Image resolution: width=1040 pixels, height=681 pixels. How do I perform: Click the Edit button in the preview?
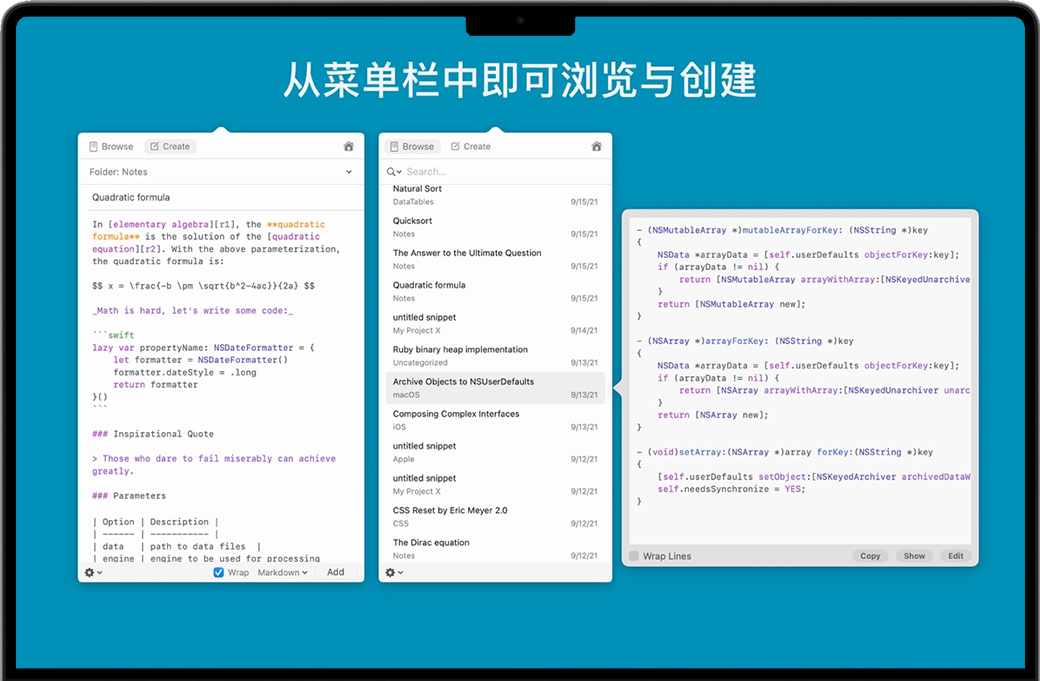956,556
